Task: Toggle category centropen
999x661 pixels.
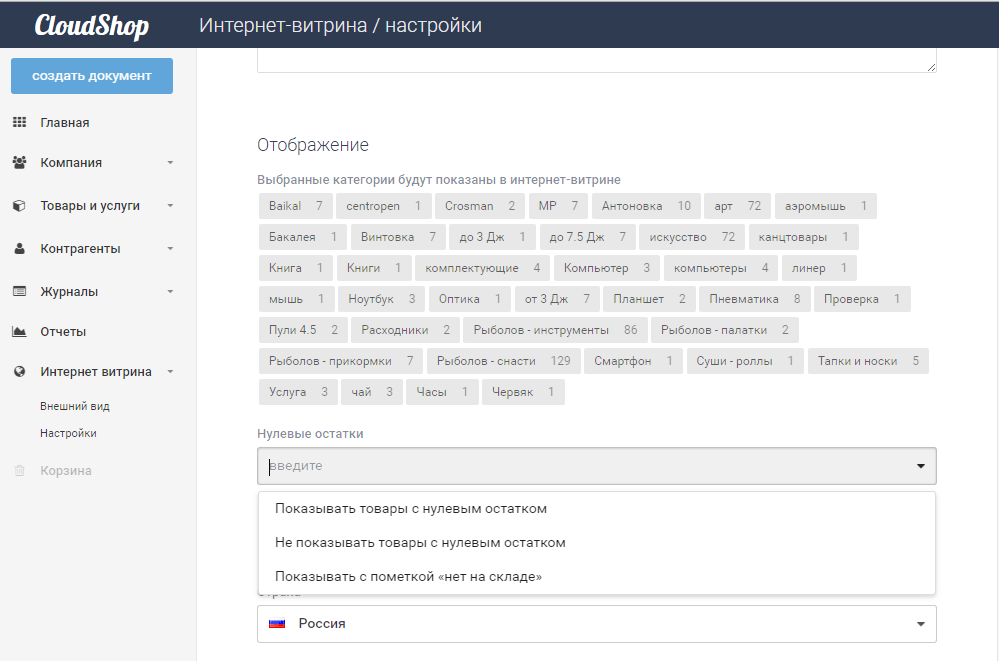Action: [384, 206]
